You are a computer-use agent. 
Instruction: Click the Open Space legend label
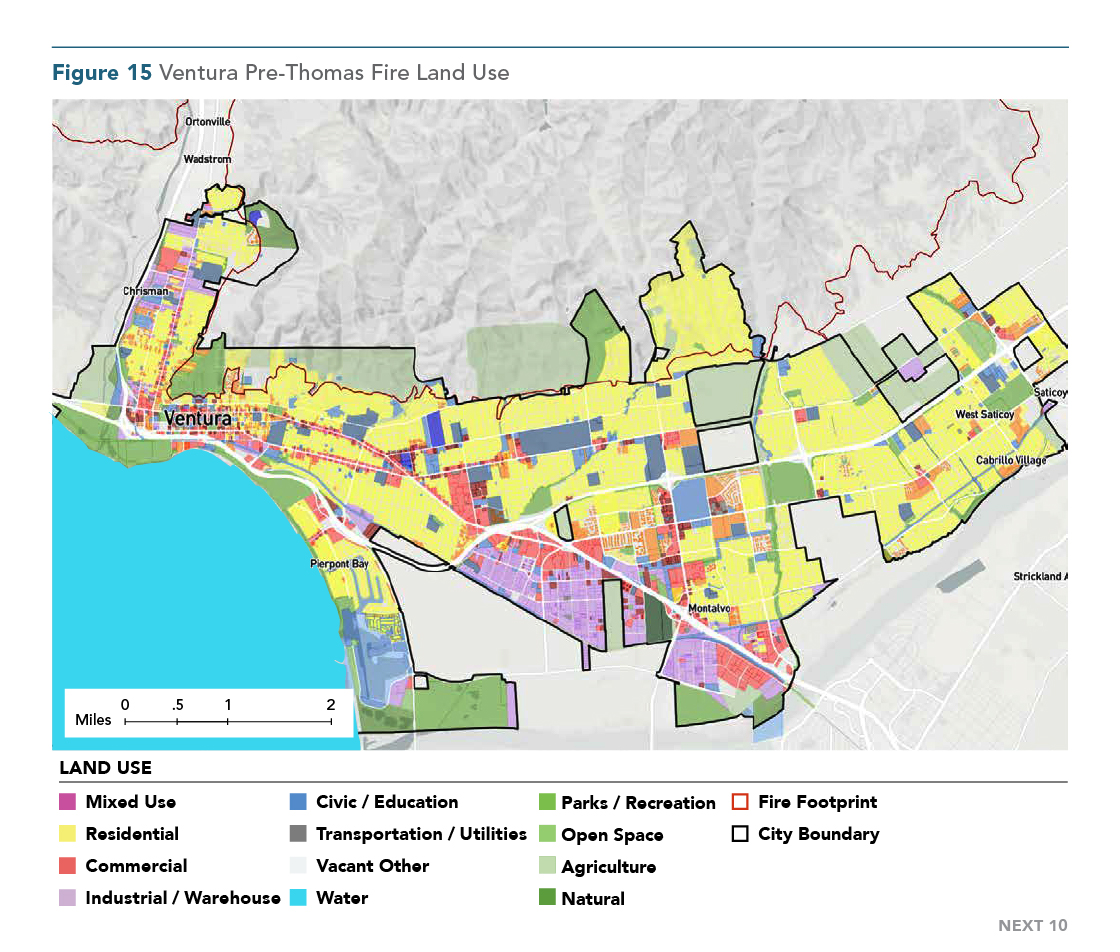point(612,835)
